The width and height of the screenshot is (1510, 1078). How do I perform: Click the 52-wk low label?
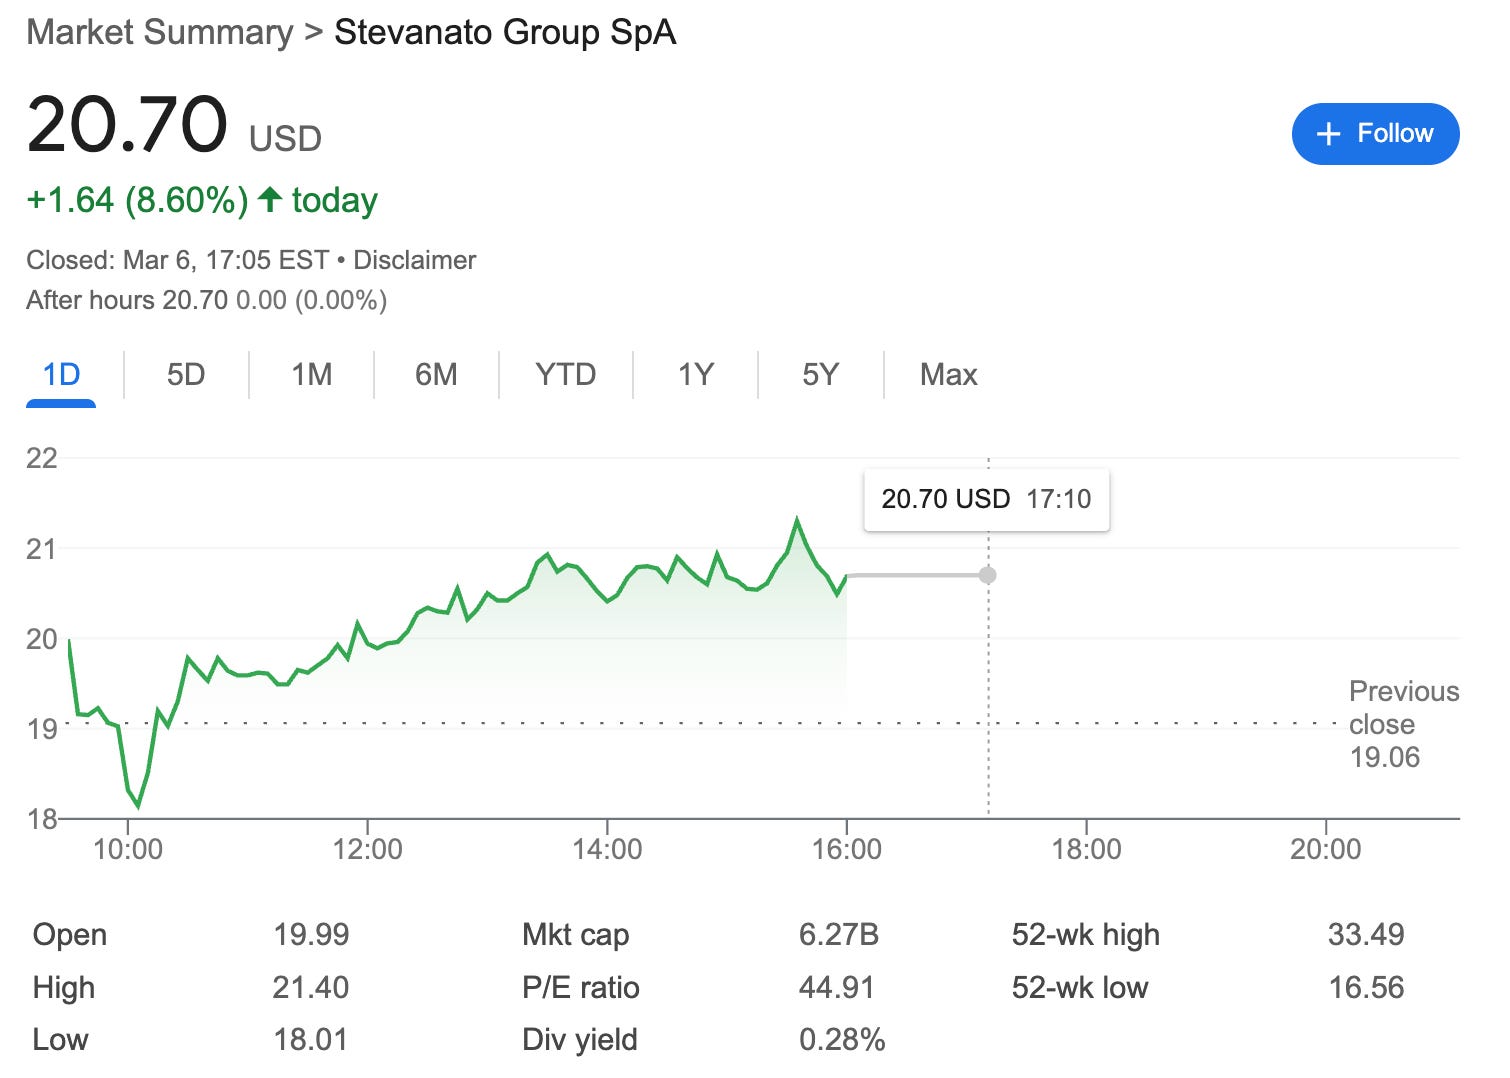(1079, 987)
